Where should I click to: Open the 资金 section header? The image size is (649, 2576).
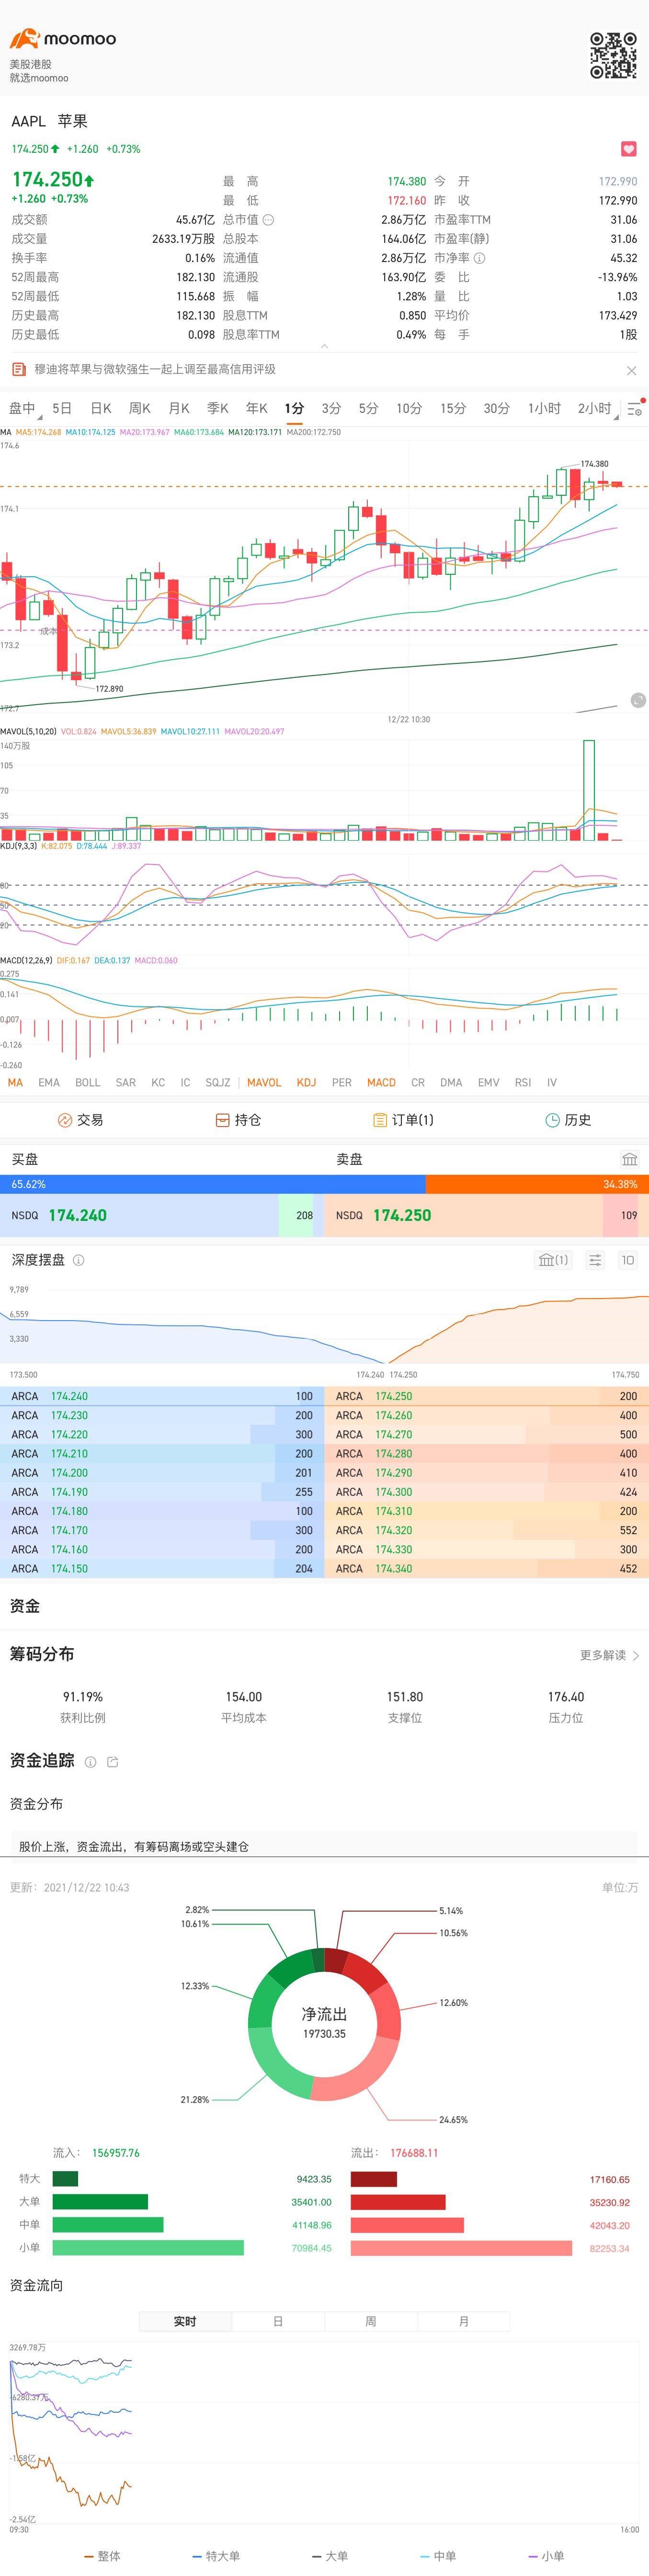click(25, 1606)
